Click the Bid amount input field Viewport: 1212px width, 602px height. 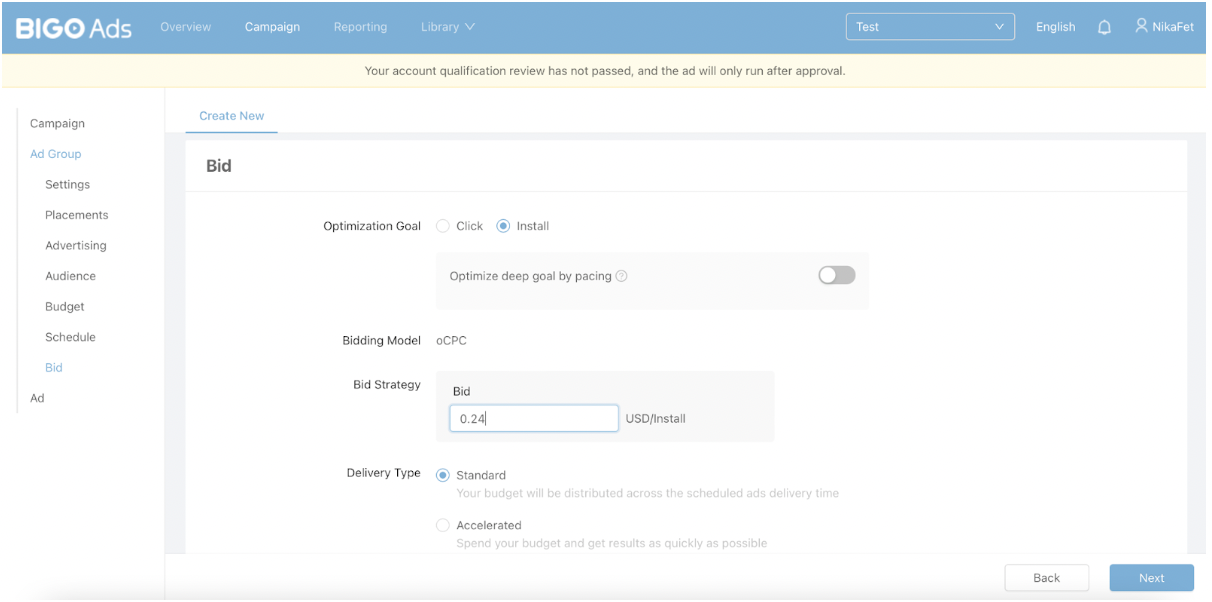tap(534, 419)
